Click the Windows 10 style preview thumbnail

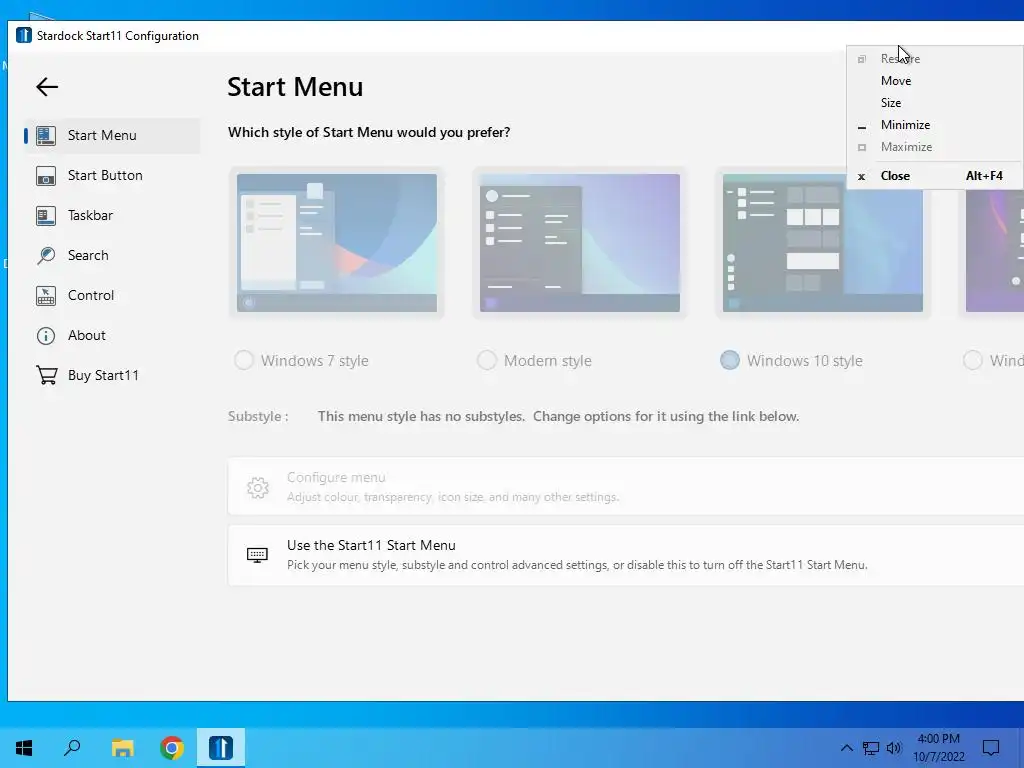click(823, 243)
